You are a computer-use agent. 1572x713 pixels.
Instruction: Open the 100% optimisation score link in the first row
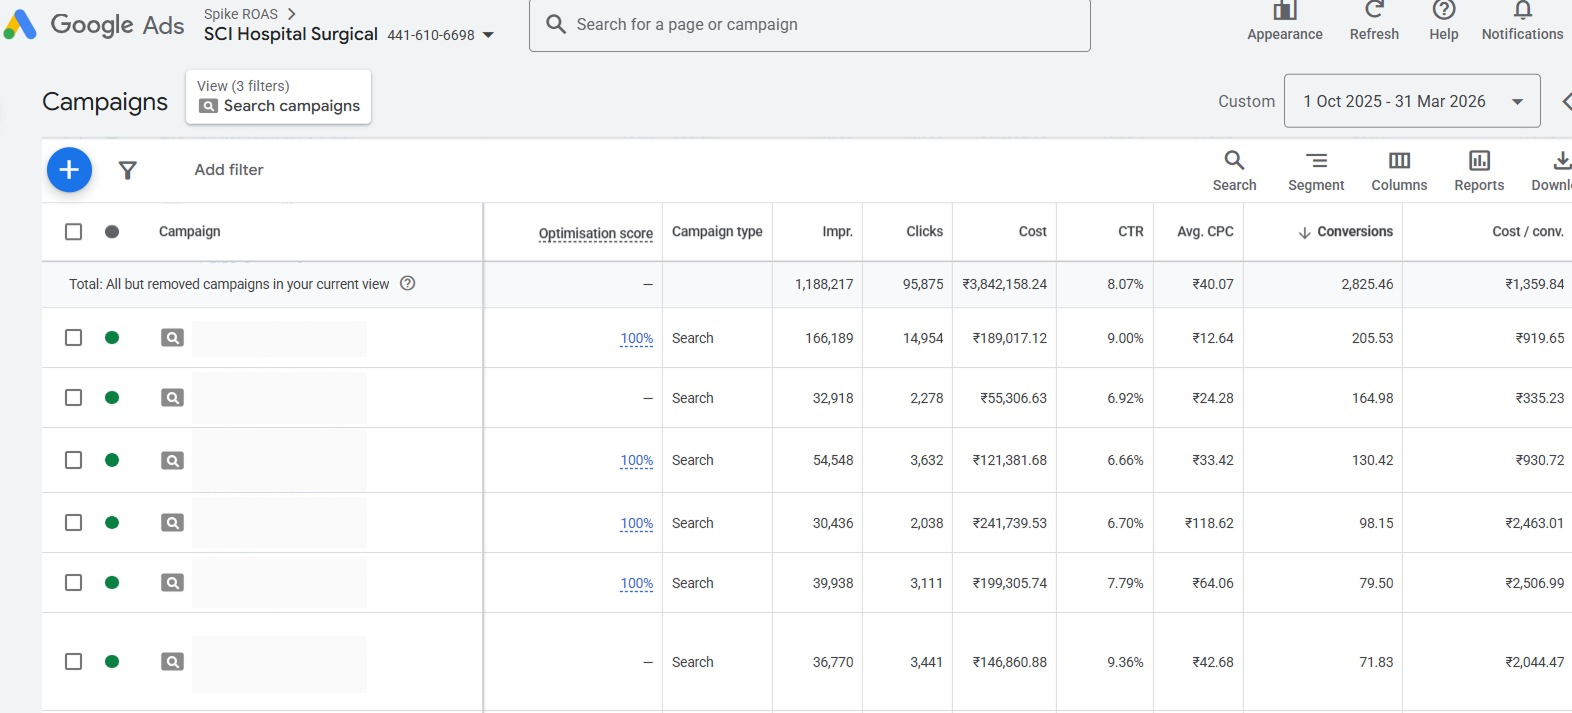pyautogui.click(x=636, y=339)
